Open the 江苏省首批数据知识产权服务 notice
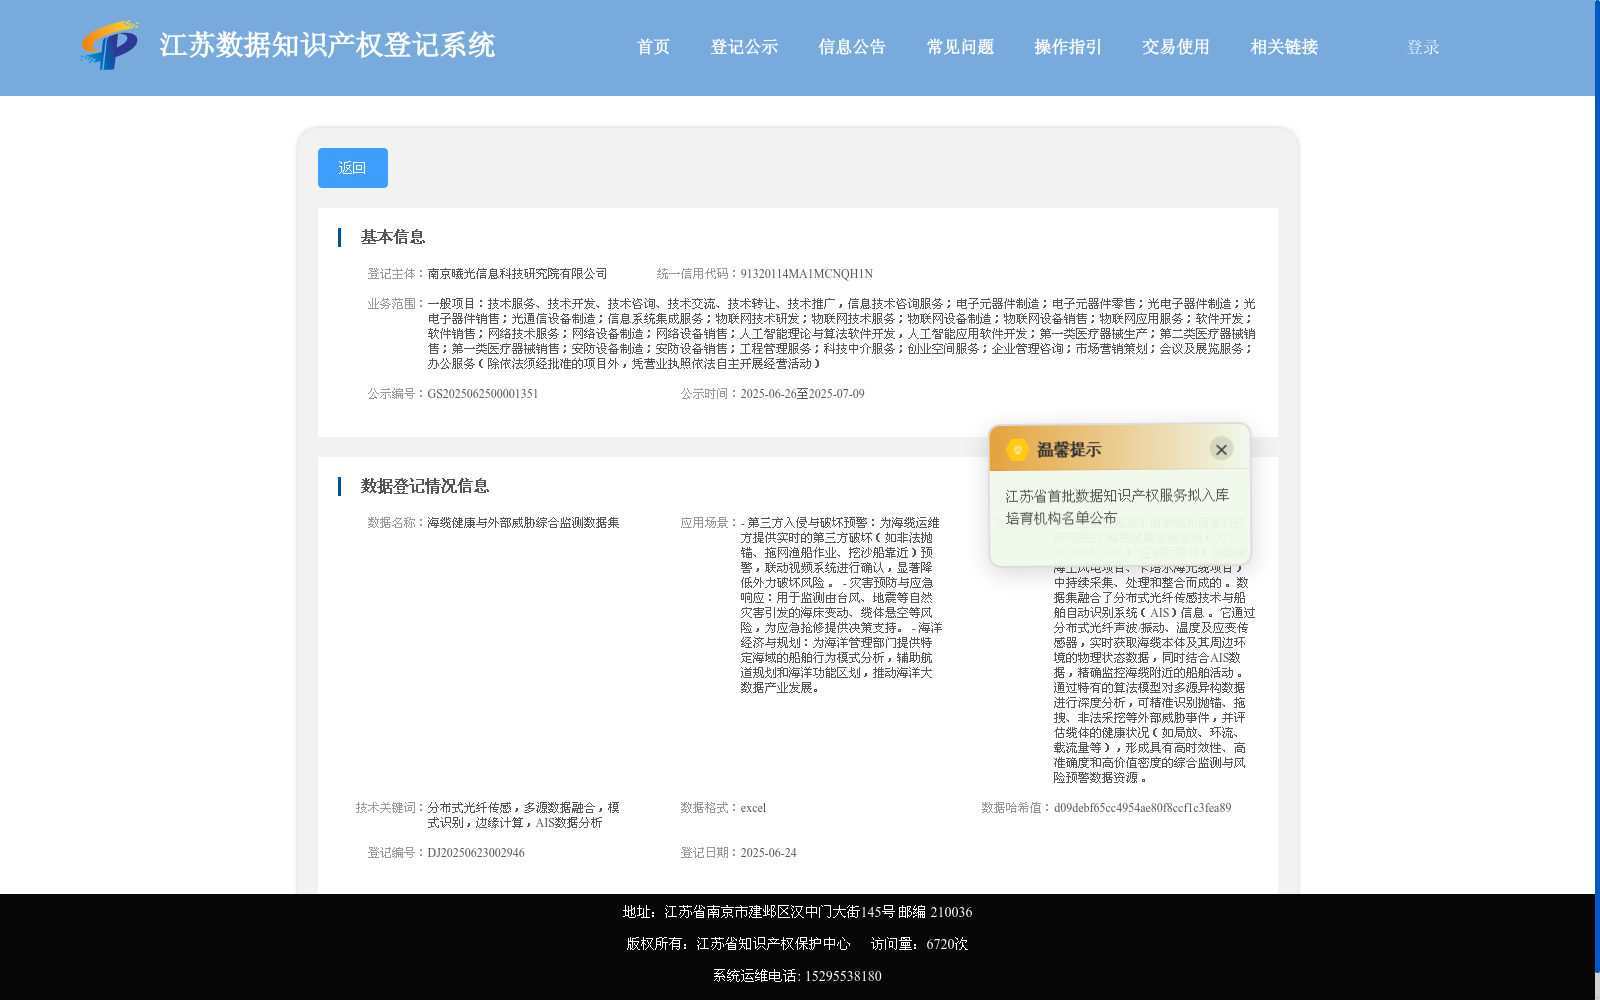This screenshot has width=1600, height=1000. (x=1117, y=507)
